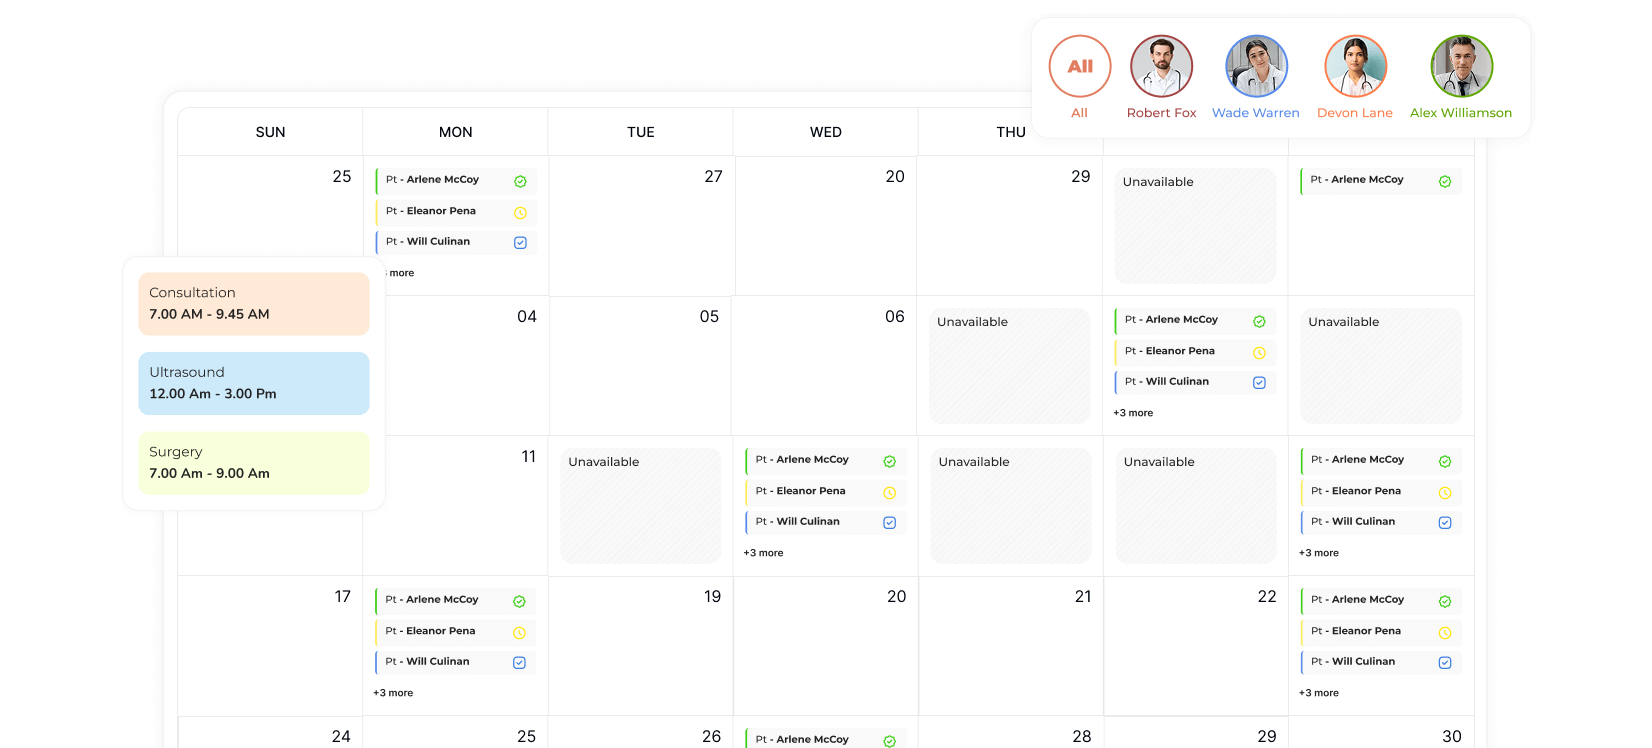
Task: Click green check icon for Arlene McCoy, first-week Saturday
Action: 1444,181
